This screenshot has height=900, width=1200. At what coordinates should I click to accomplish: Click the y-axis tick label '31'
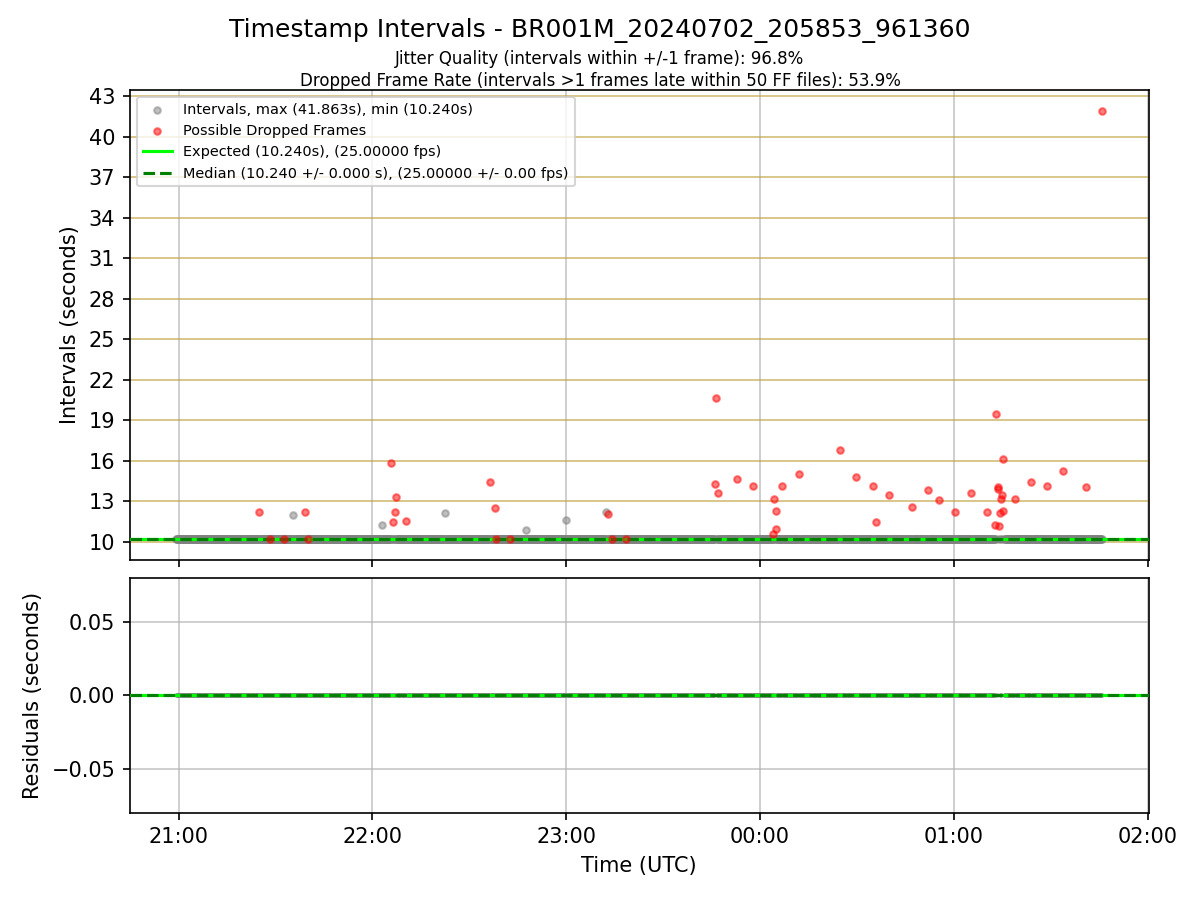(x=103, y=259)
